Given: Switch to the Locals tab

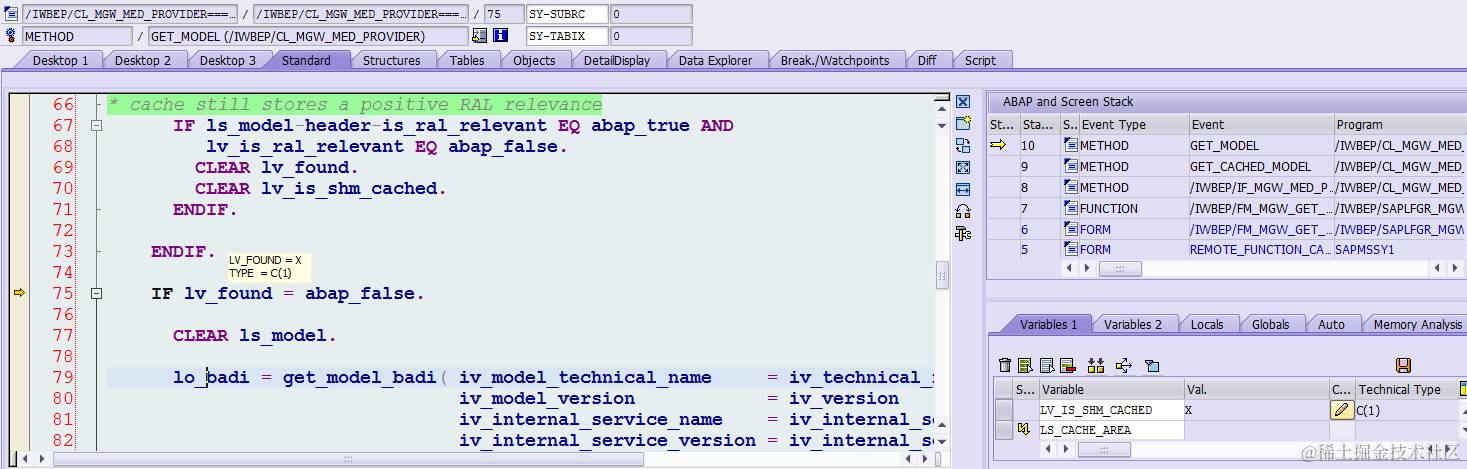Looking at the screenshot, I should pos(1207,324).
